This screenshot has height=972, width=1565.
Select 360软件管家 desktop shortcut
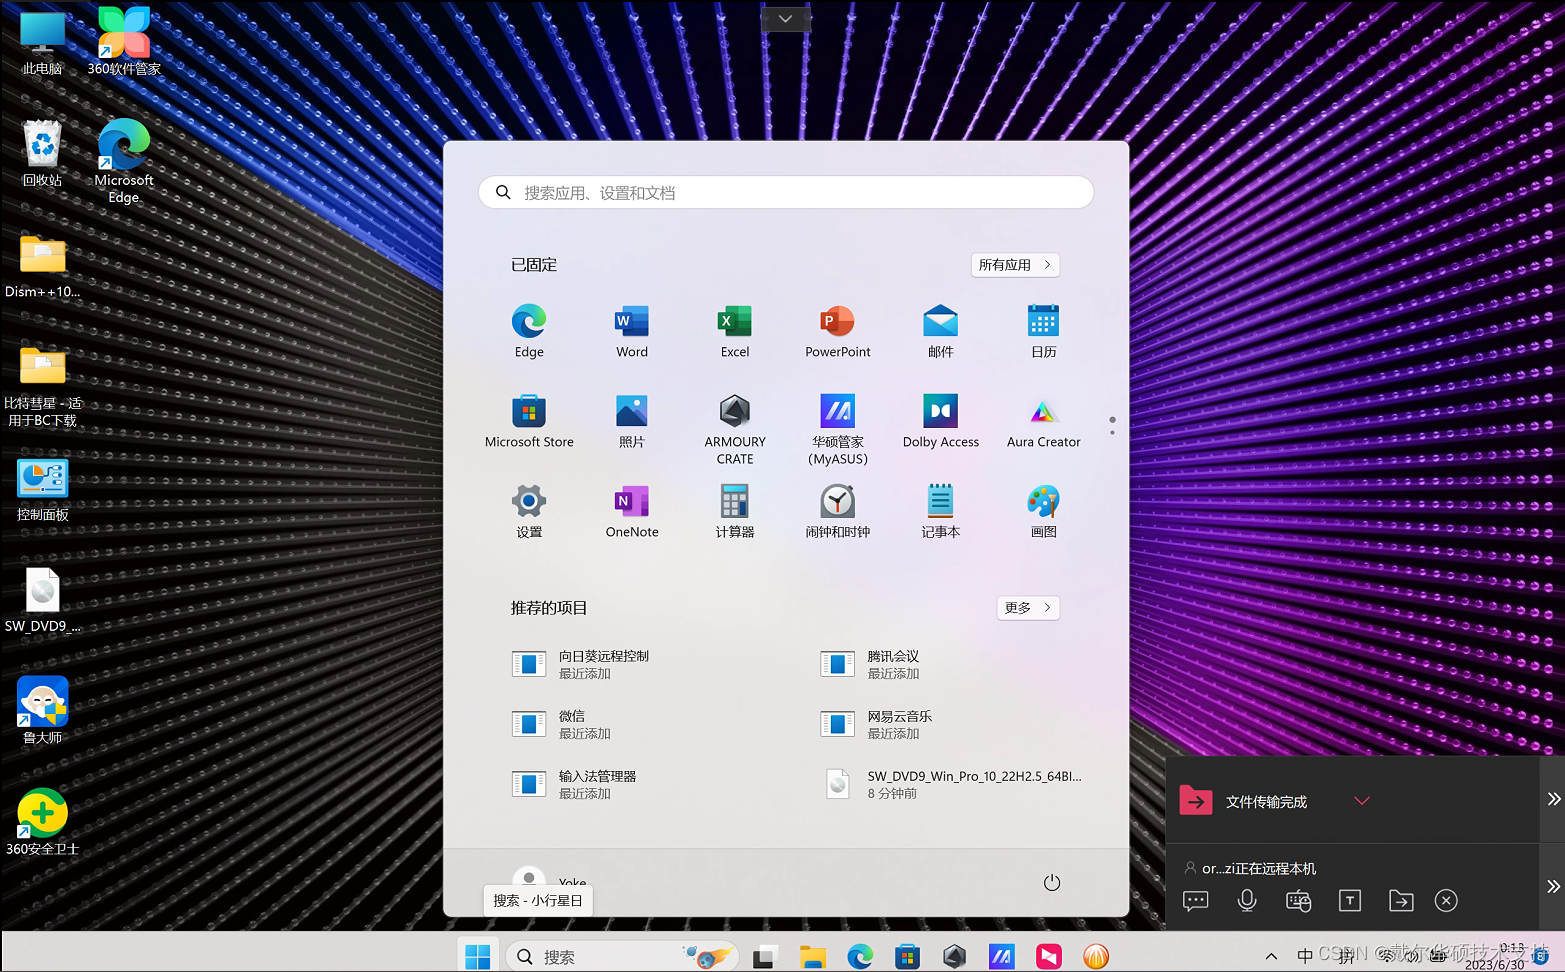click(124, 41)
